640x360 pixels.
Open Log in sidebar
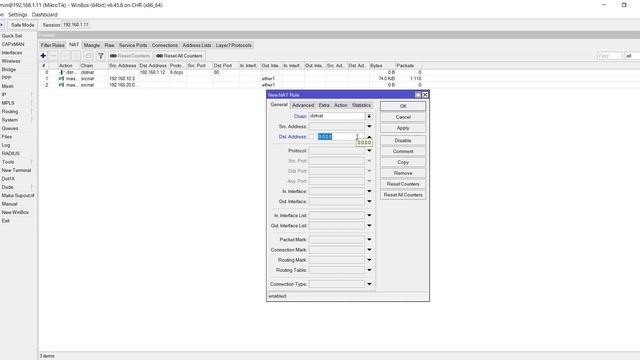coord(6,145)
